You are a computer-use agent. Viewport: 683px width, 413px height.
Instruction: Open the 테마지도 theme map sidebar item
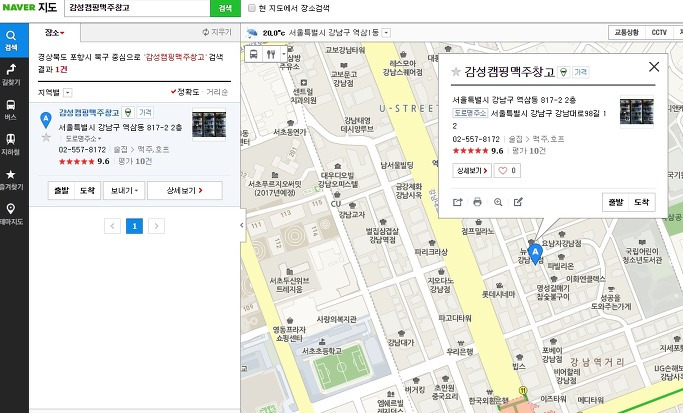pyautogui.click(x=11, y=214)
